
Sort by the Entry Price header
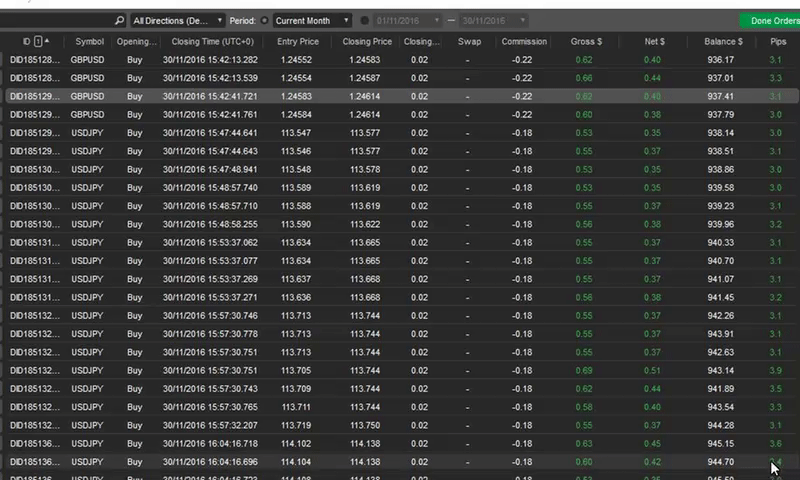(298, 41)
